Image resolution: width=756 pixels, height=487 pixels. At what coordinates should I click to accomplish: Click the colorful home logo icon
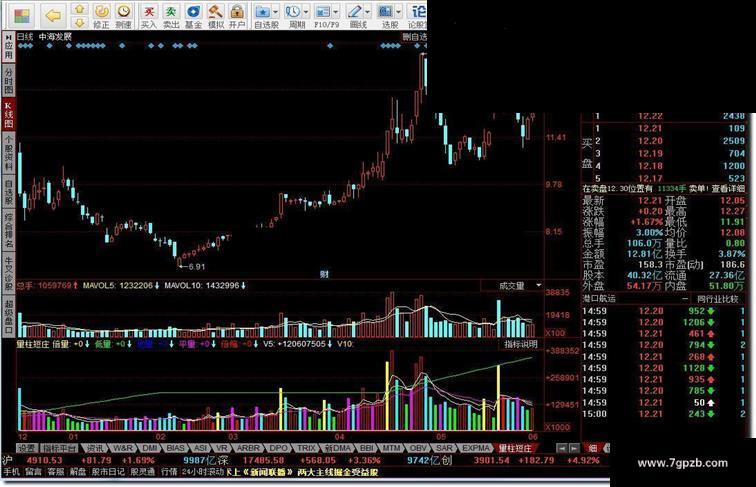click(x=21, y=16)
